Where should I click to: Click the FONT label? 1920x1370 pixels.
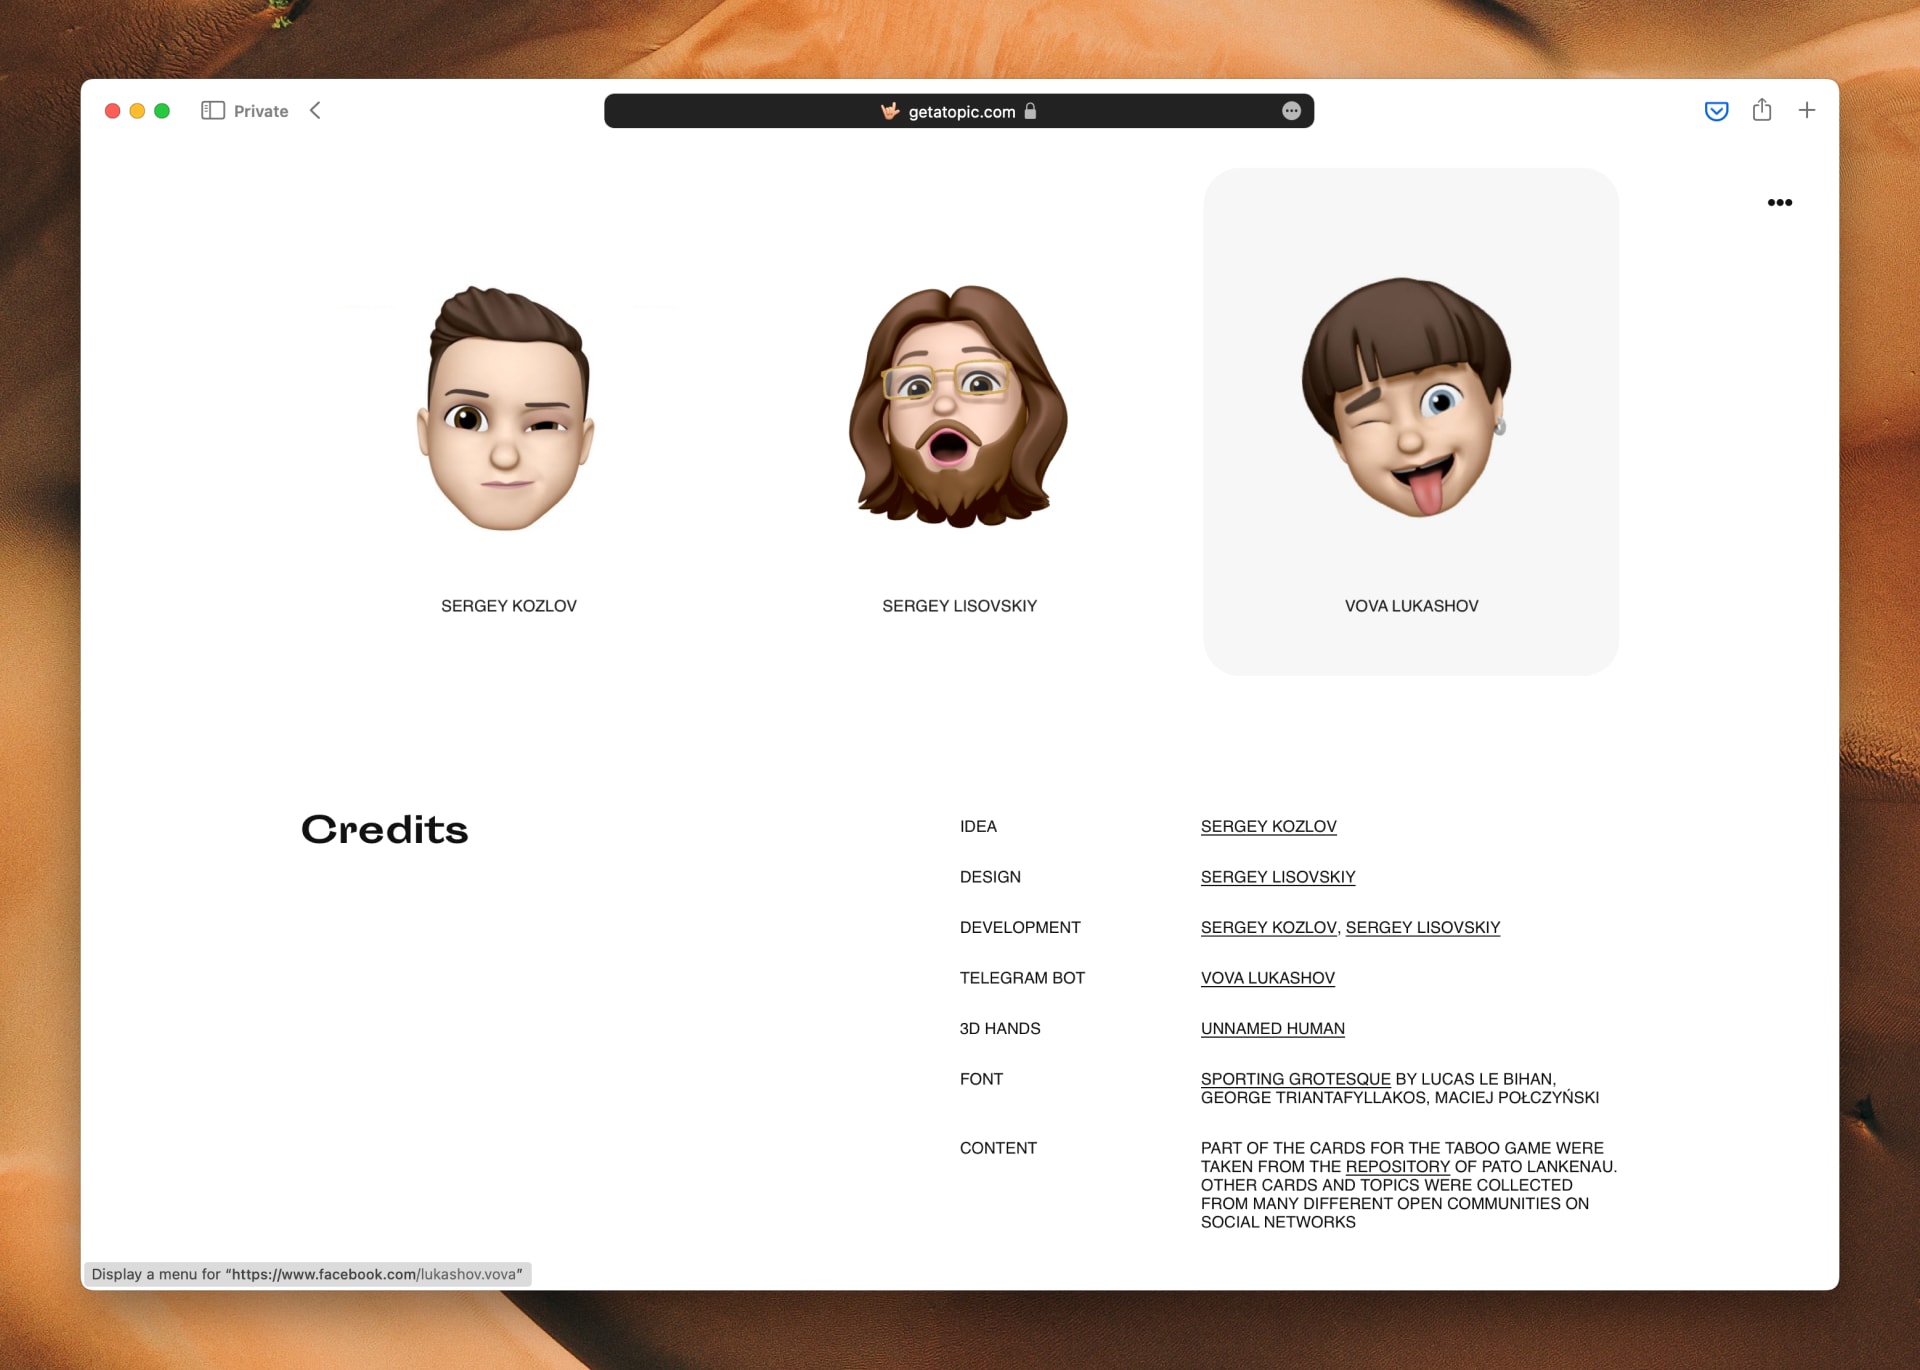tap(981, 1079)
